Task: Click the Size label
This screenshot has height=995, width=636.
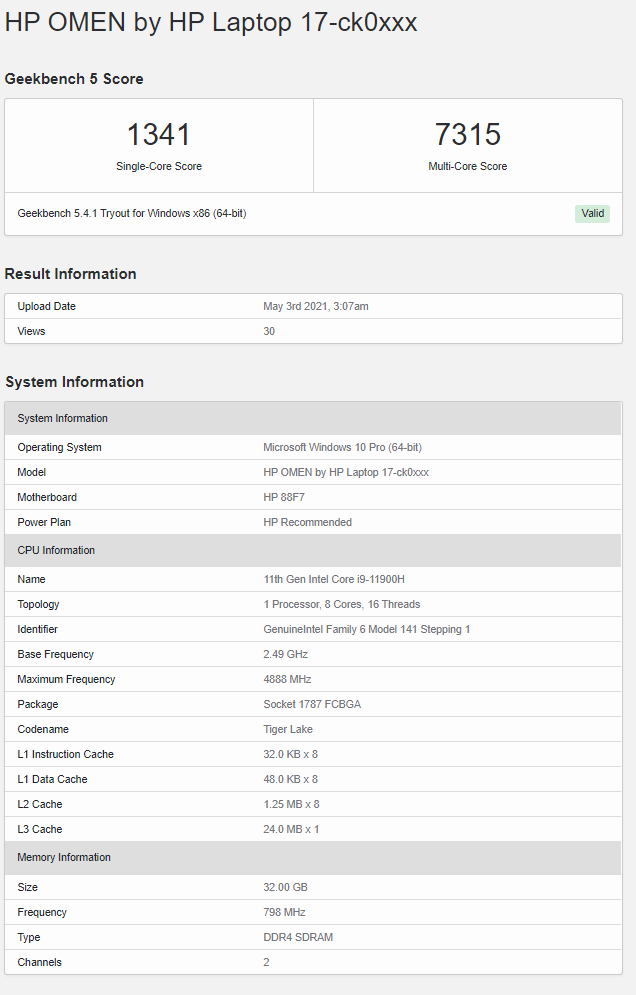Action: click(x=27, y=887)
